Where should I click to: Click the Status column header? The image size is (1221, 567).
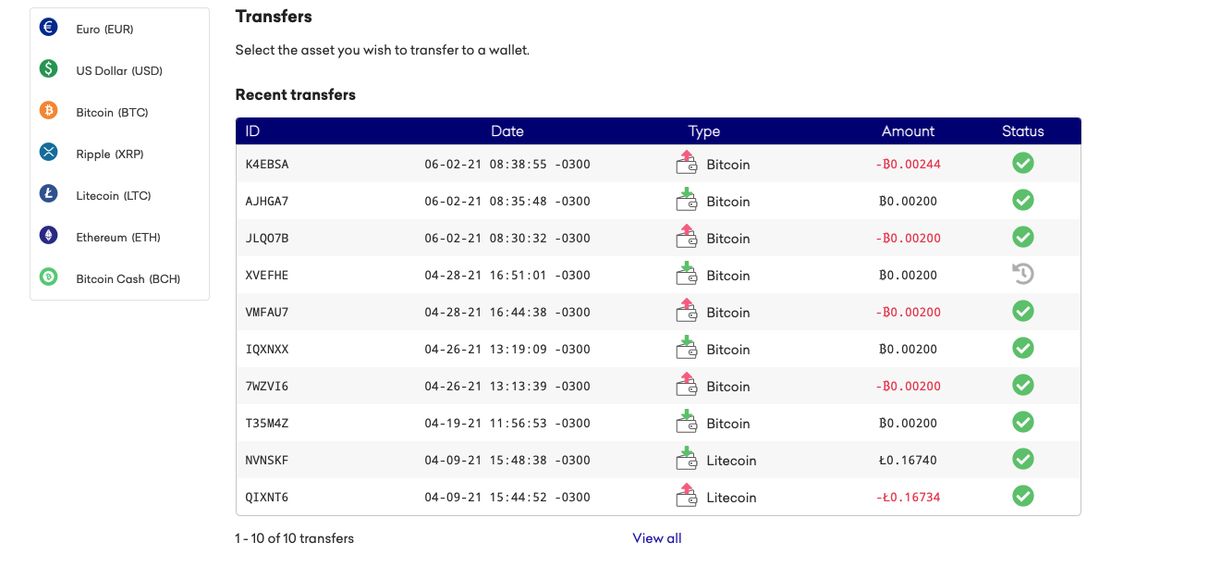point(1022,131)
